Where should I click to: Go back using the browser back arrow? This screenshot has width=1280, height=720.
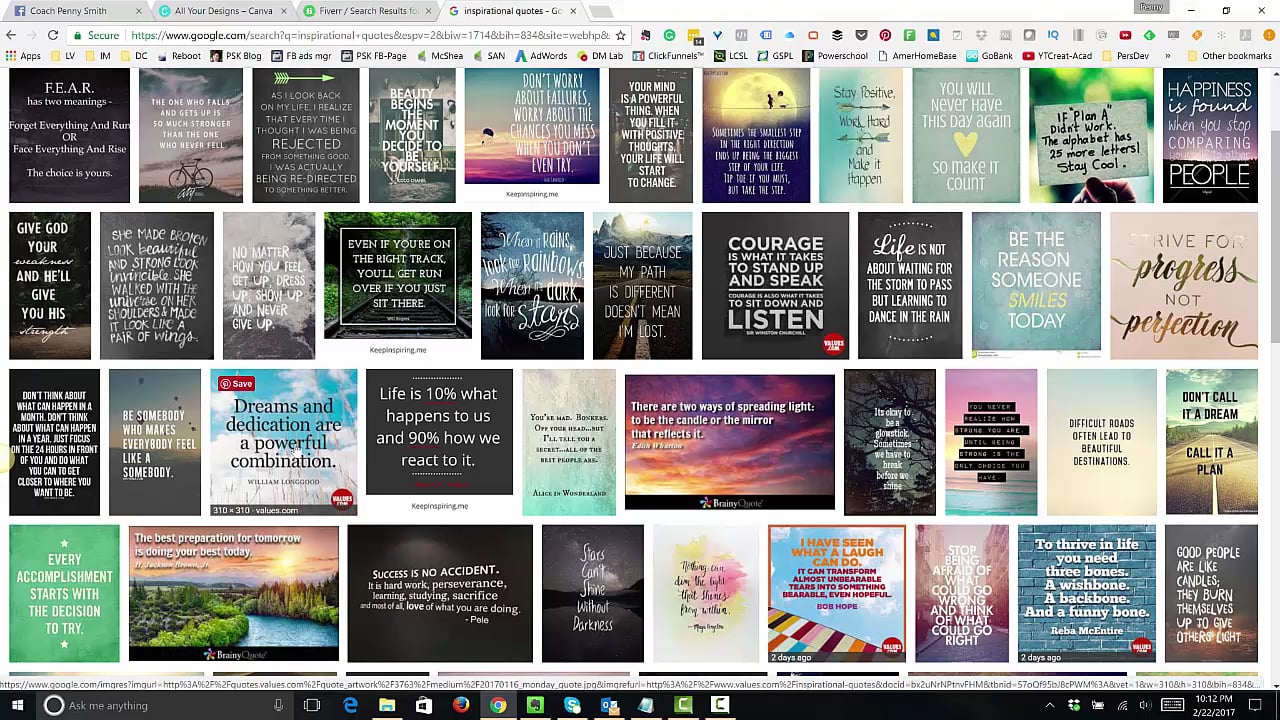11,35
